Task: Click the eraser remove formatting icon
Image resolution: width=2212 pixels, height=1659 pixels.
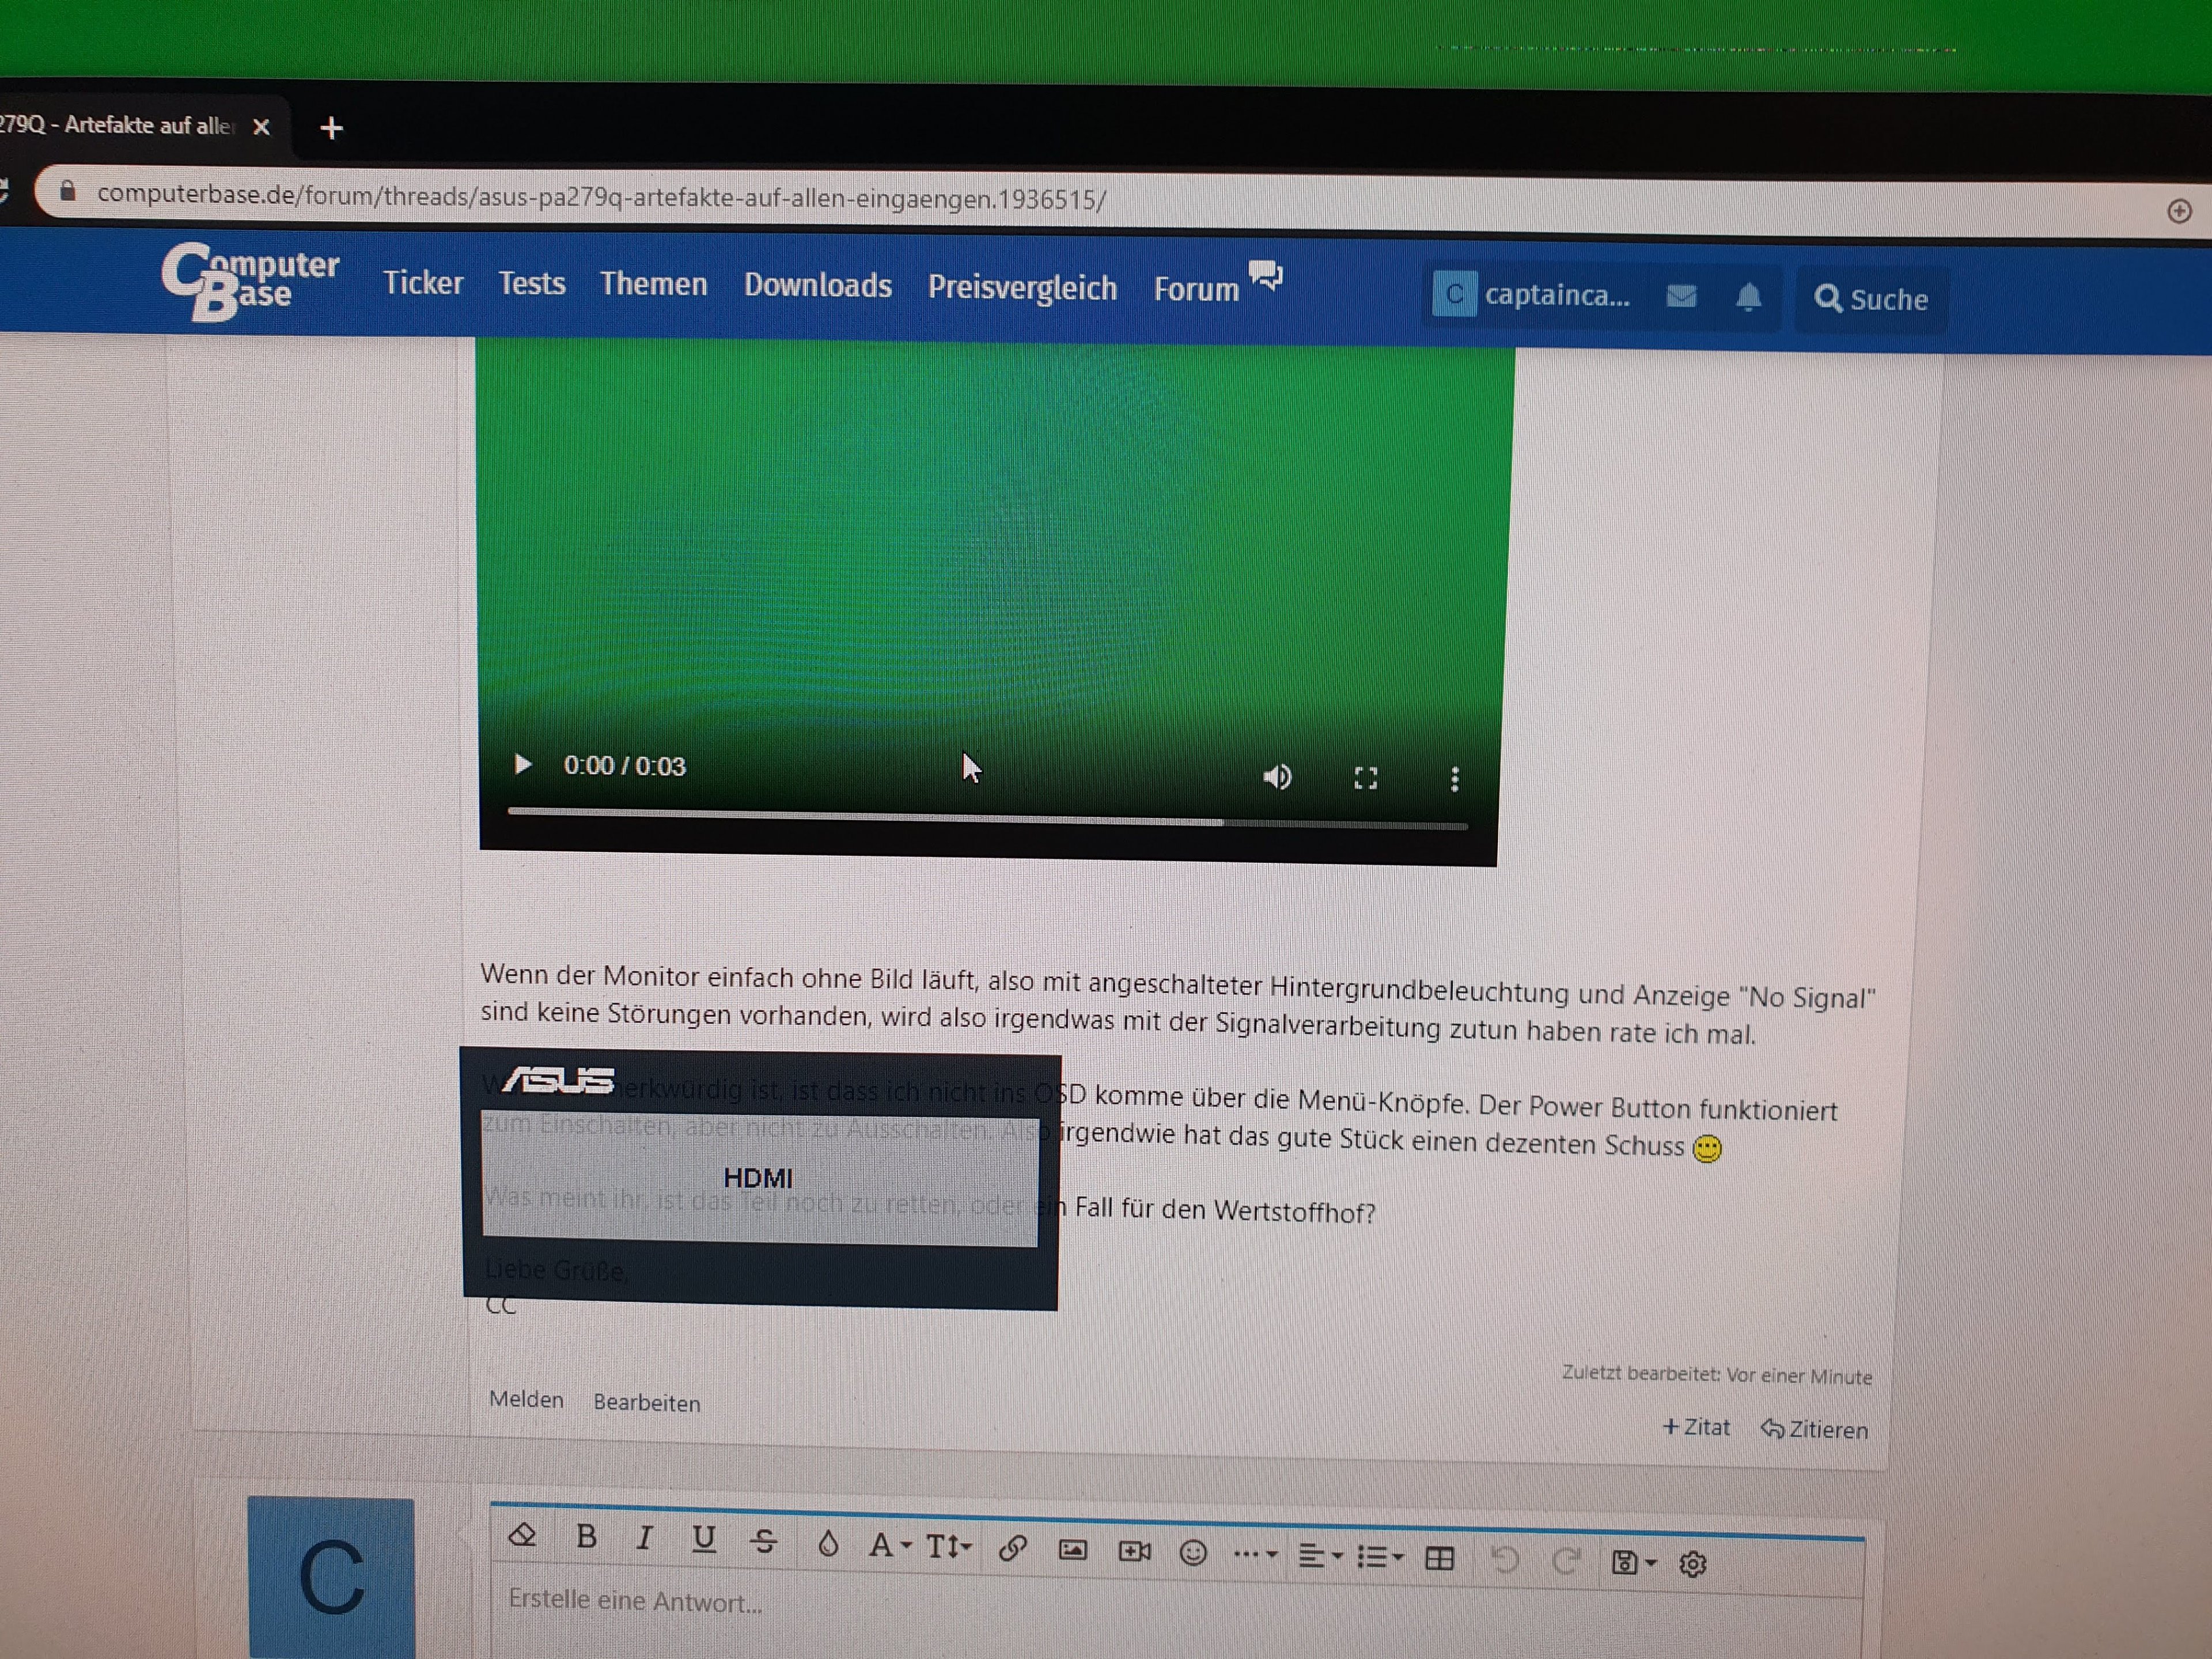Action: pos(523,1534)
